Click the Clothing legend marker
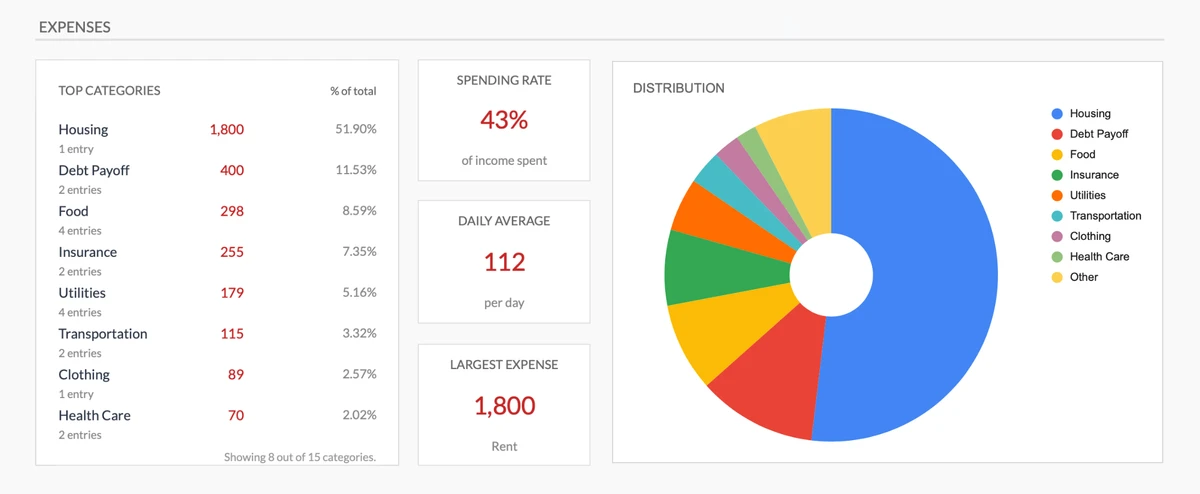Image resolution: width=1200 pixels, height=494 pixels. pyautogui.click(x=1057, y=237)
